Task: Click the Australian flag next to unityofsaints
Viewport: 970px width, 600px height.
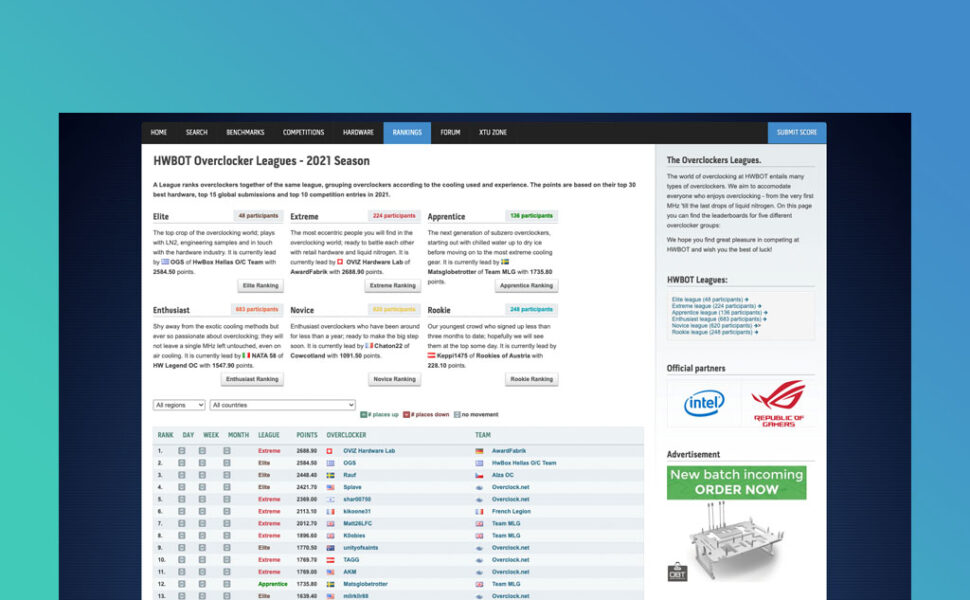Action: tap(330, 548)
